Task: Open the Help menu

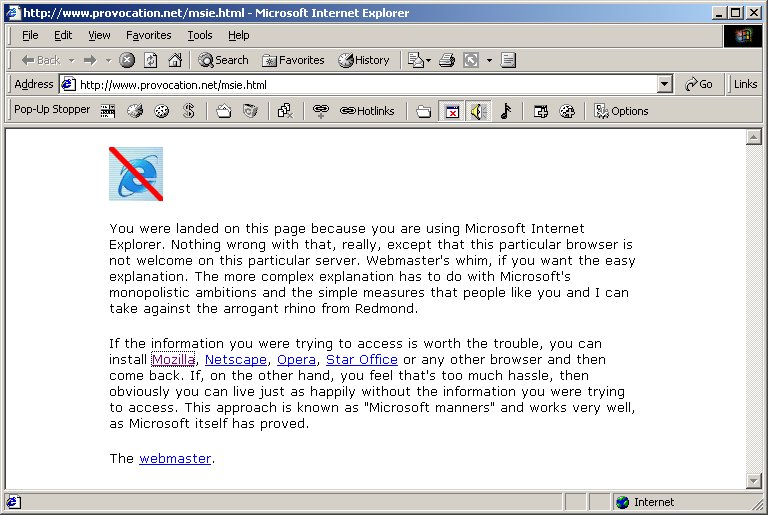Action: pos(239,35)
